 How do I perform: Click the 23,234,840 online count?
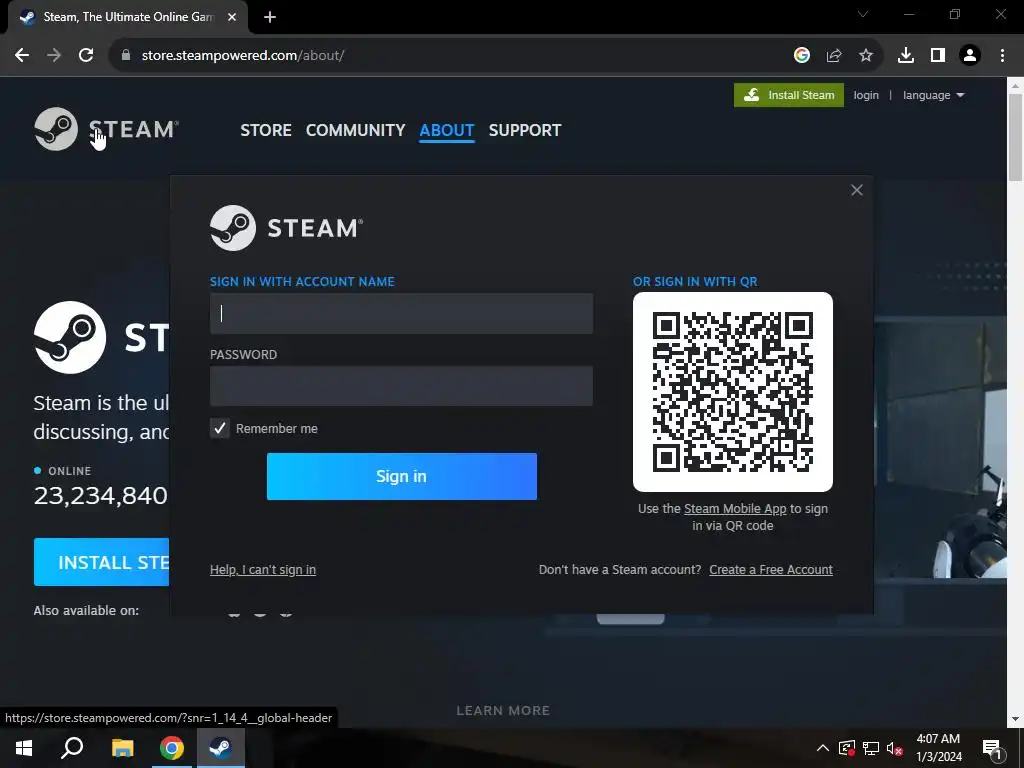click(x=101, y=496)
